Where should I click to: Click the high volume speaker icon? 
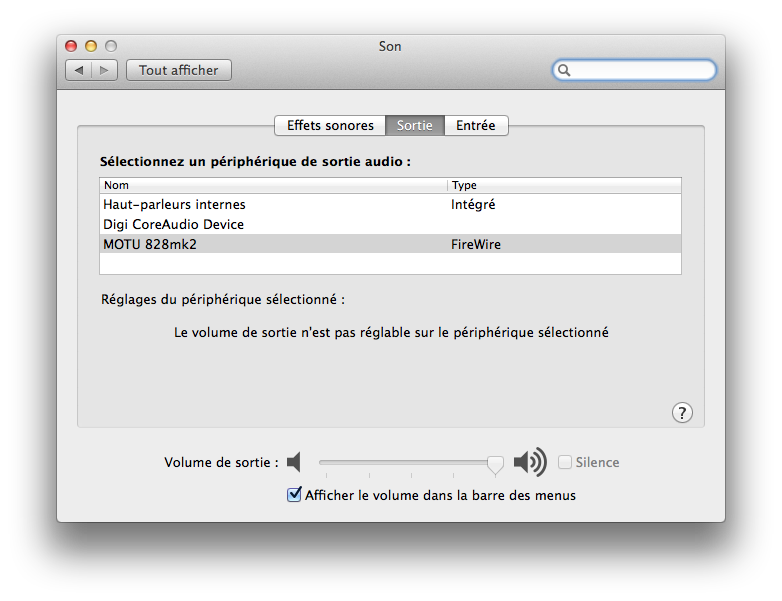pyautogui.click(x=530, y=462)
